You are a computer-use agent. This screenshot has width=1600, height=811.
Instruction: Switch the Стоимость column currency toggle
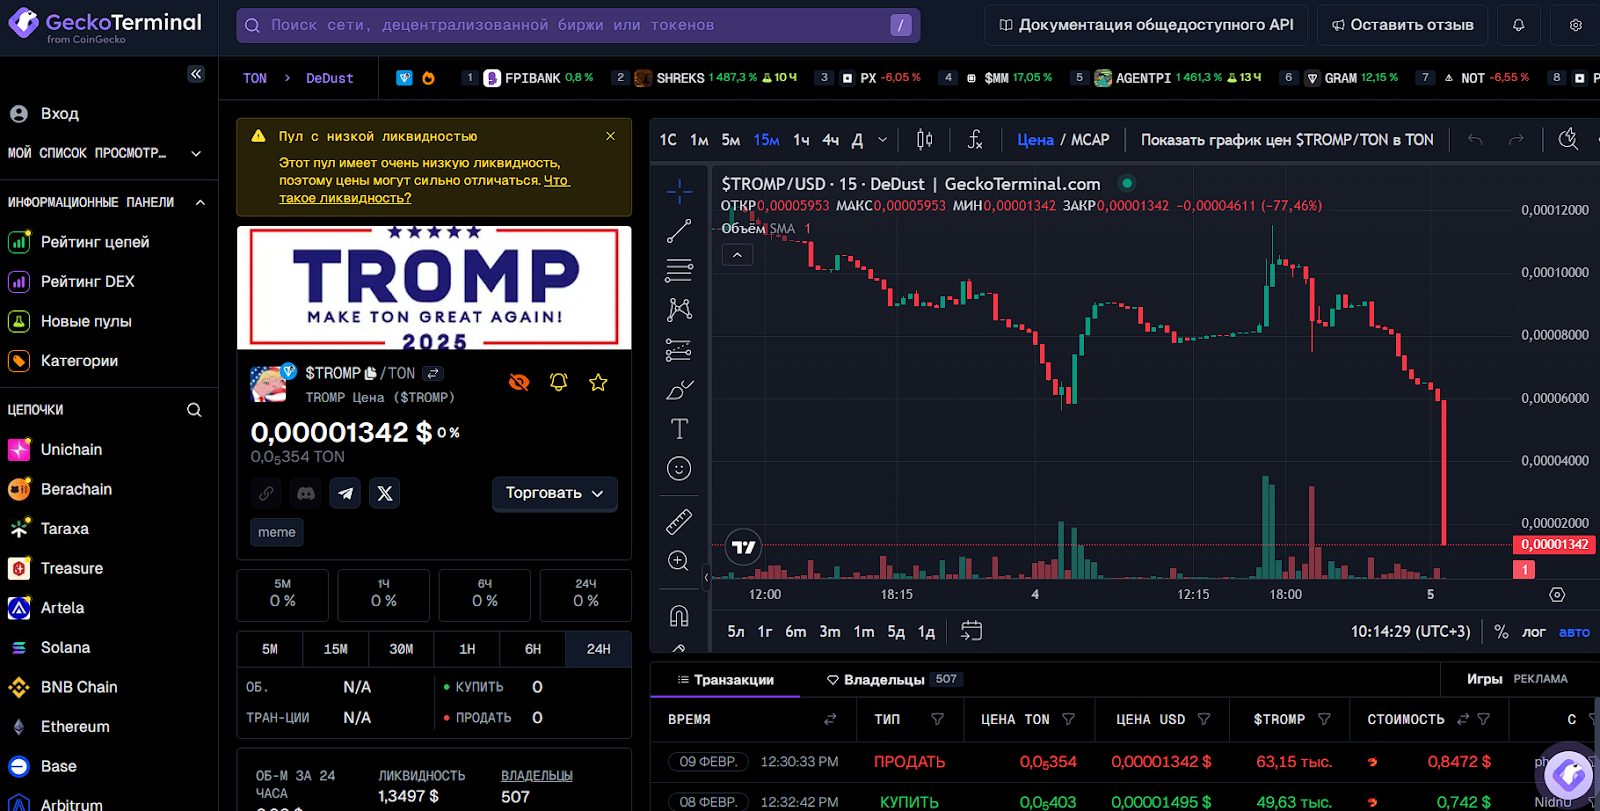[x=1463, y=719]
